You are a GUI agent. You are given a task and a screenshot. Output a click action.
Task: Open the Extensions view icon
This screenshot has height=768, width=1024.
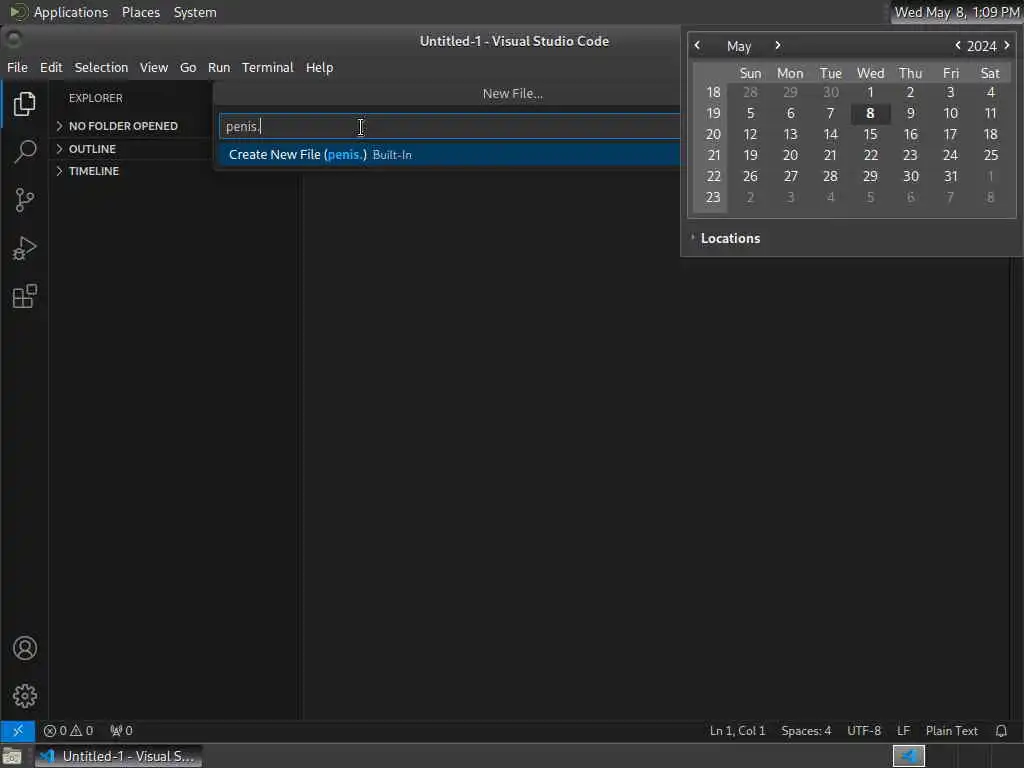pyautogui.click(x=24, y=296)
